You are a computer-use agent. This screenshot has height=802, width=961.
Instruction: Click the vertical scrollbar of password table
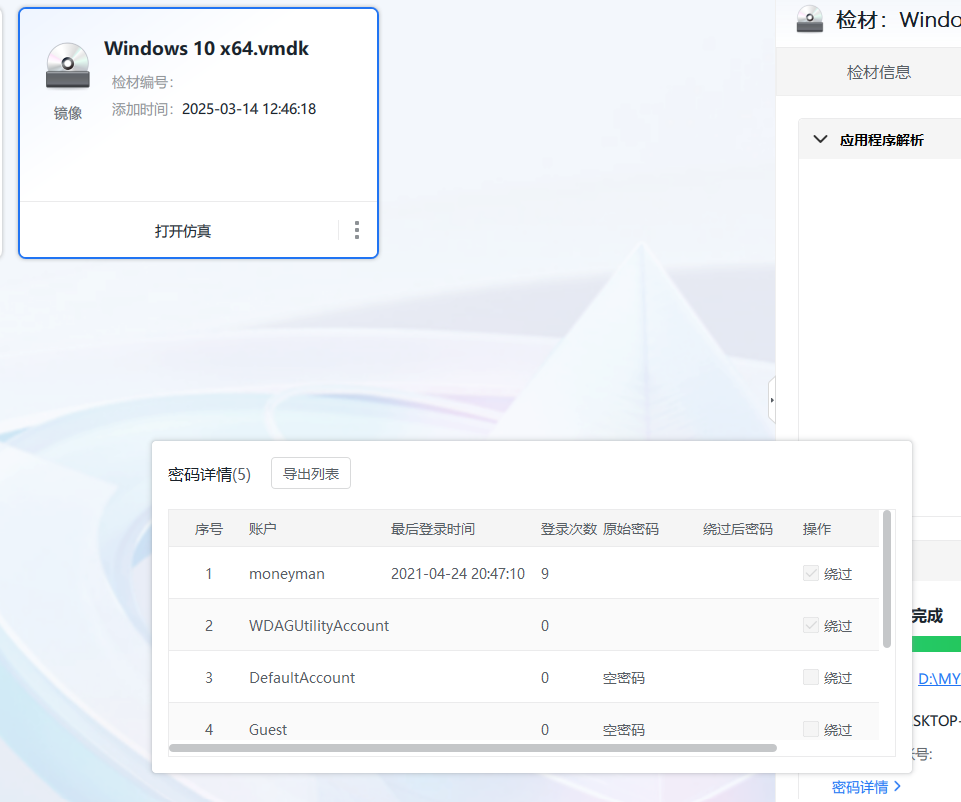[886, 579]
